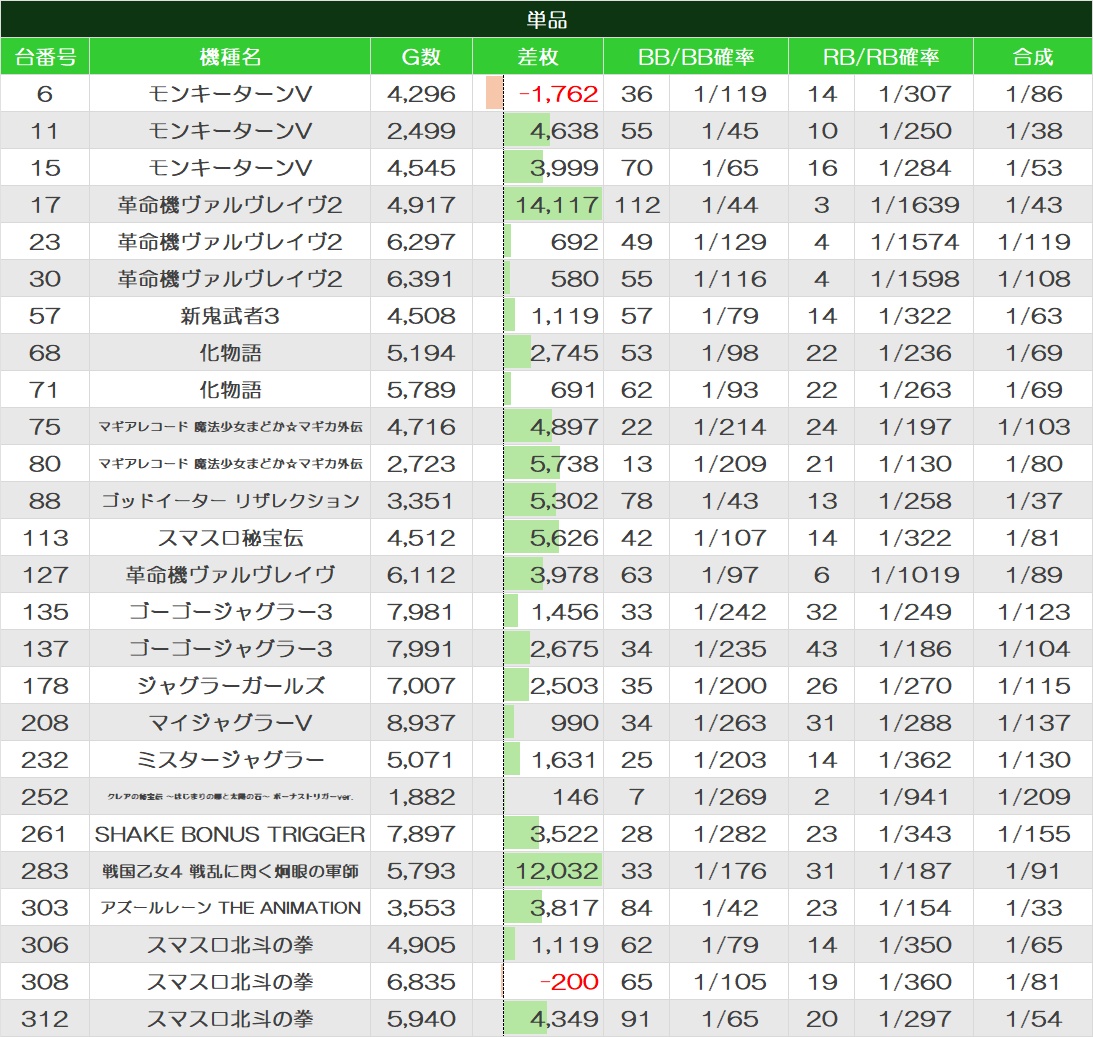Image resolution: width=1093 pixels, height=1037 pixels.
Task: Click ミスタージャグラー machine name
Action: [230, 759]
